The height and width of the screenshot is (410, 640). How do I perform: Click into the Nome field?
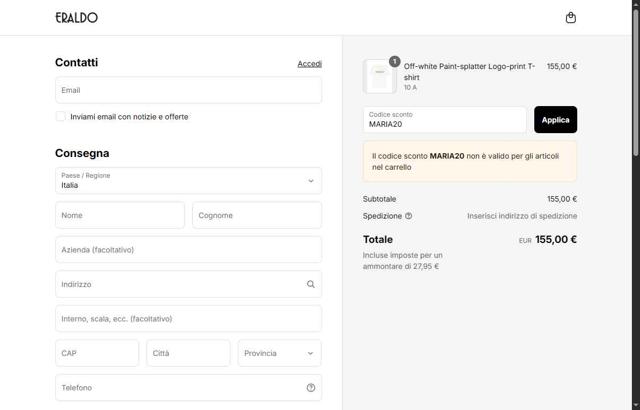point(120,215)
